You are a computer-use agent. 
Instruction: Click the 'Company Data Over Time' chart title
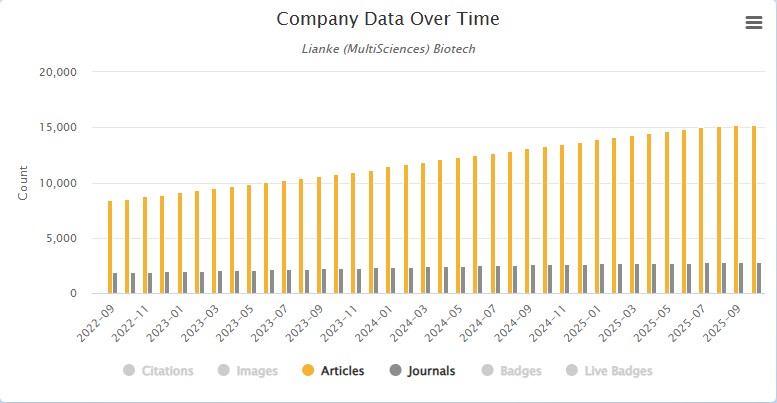click(x=388, y=20)
